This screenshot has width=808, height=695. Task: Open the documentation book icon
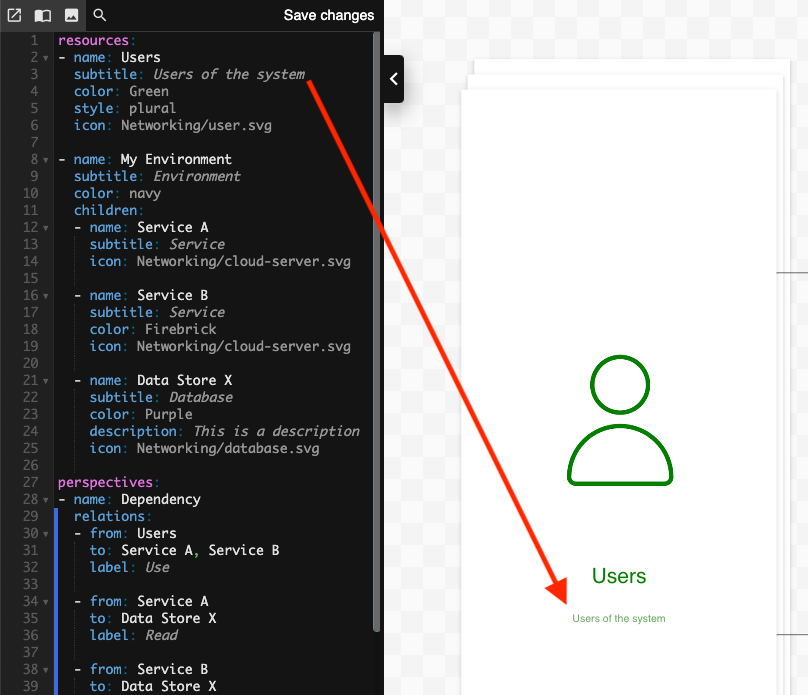coord(42,15)
